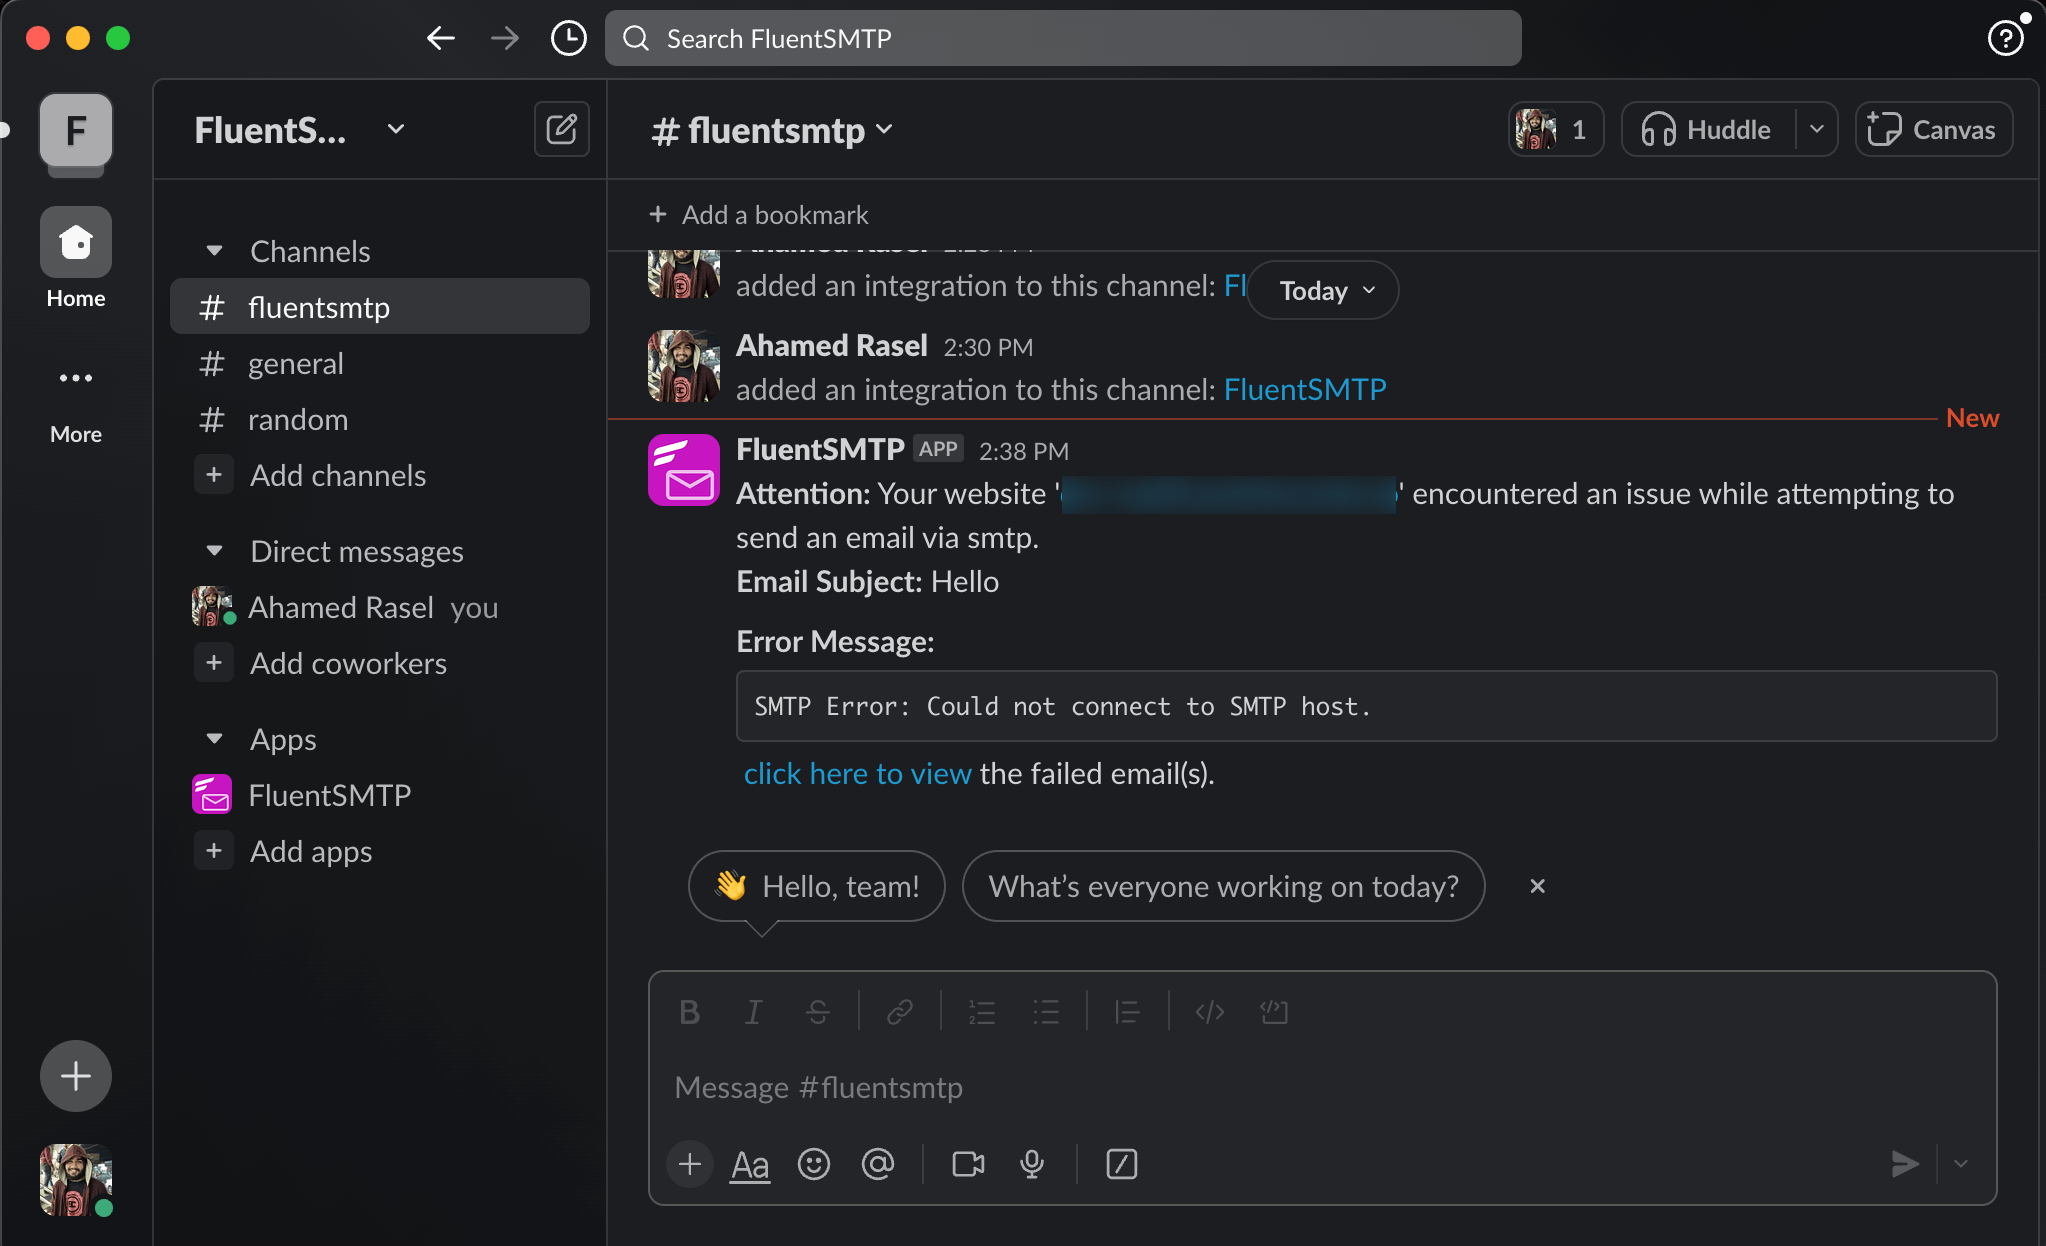This screenshot has width=2046, height=1246.
Task: Click the SMTP Error code block text
Action: [1062, 706]
